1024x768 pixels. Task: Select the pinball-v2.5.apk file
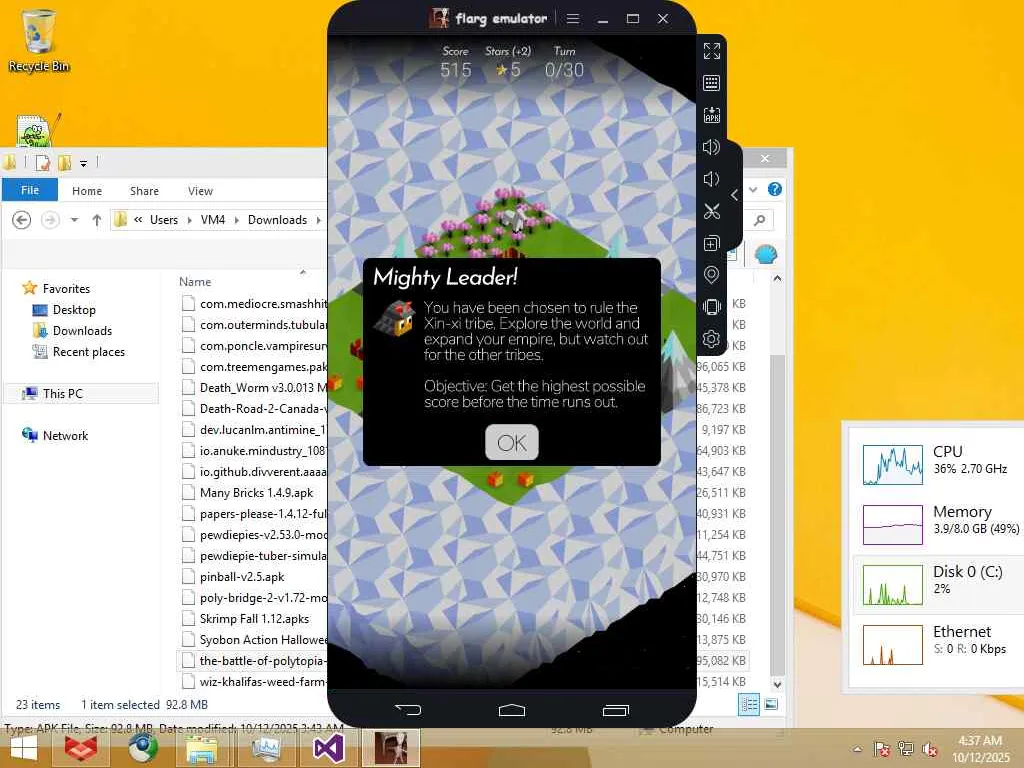242,577
